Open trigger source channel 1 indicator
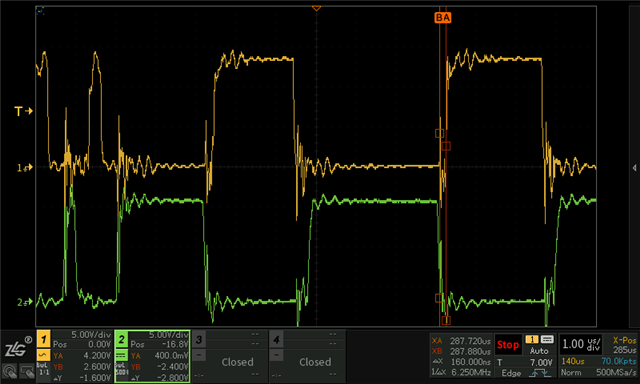The width and height of the screenshot is (640, 384). point(532,340)
